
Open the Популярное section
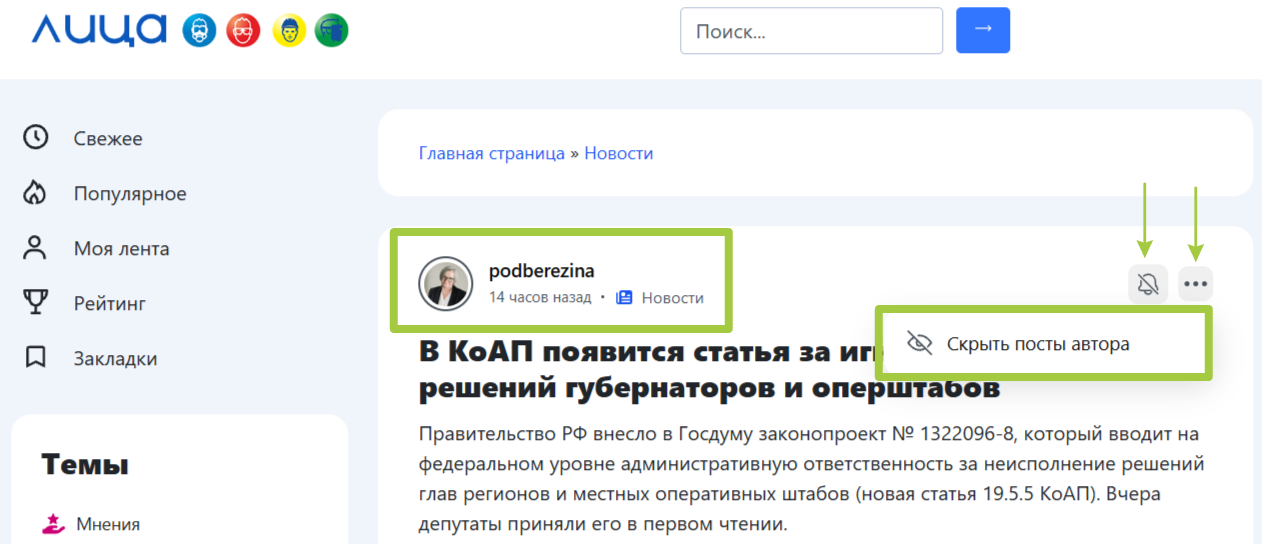click(130, 194)
